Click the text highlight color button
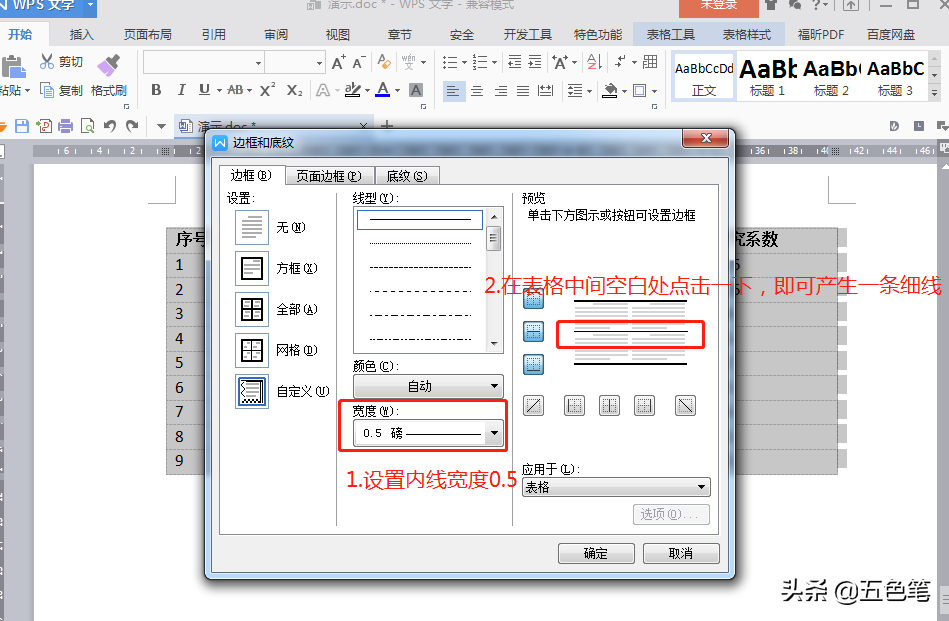 point(353,90)
